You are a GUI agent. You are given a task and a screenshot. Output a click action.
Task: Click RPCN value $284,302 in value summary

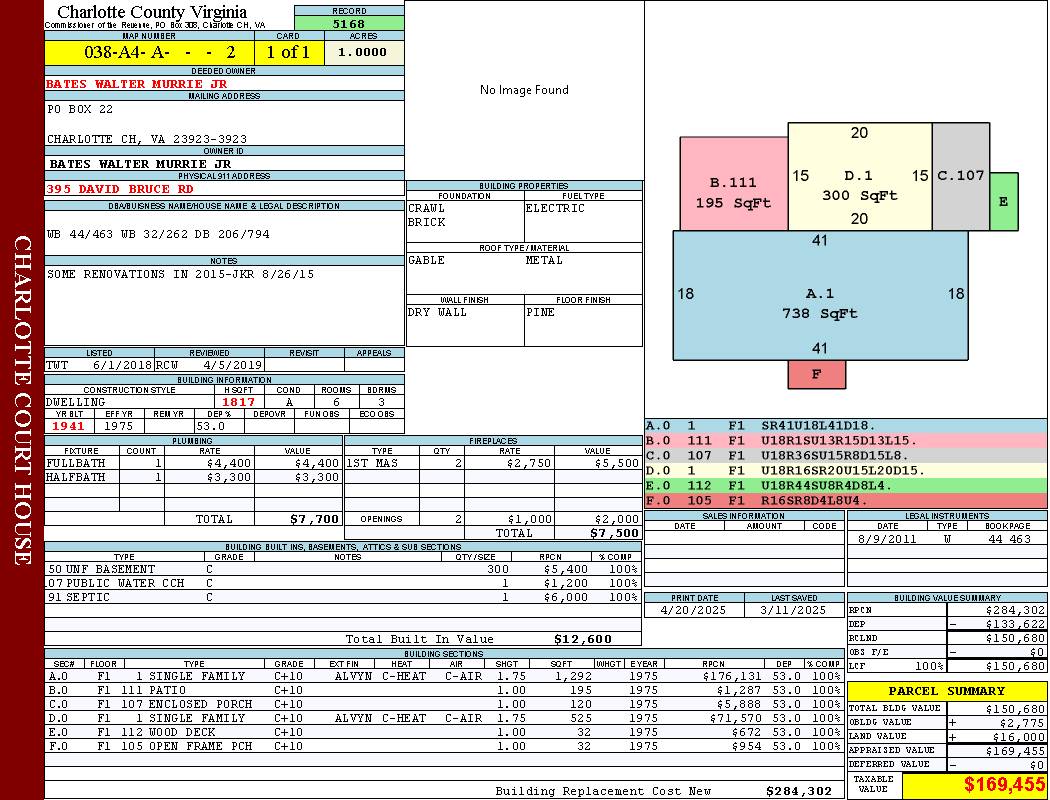click(1015, 611)
